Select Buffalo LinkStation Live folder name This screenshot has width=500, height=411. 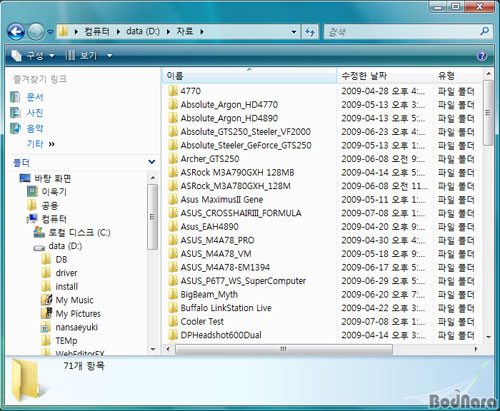coord(226,308)
